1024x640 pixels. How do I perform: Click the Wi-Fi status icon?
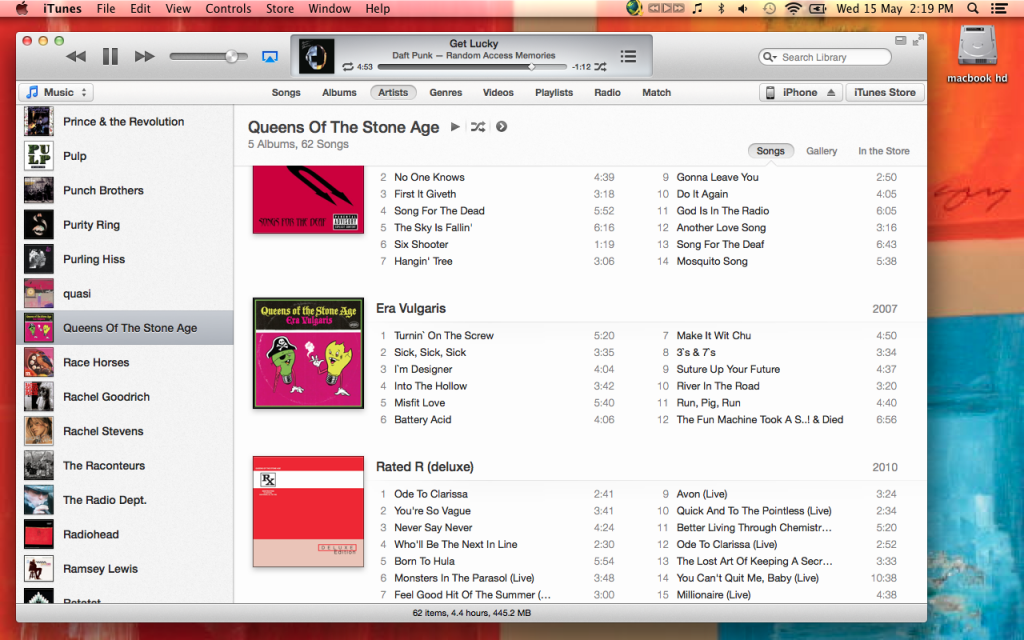click(x=793, y=8)
